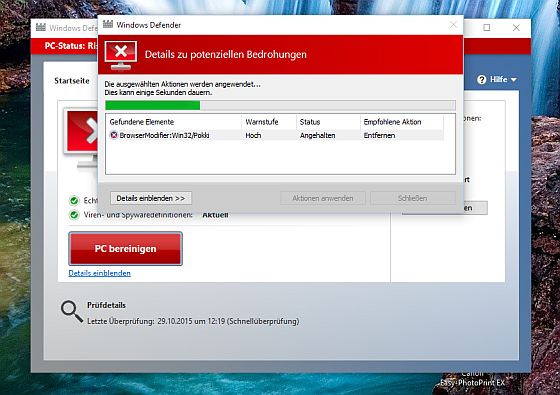The width and height of the screenshot is (560, 395).
Task: Click green checkmark icon next to Echtzeitschutz
Action: 74,201
